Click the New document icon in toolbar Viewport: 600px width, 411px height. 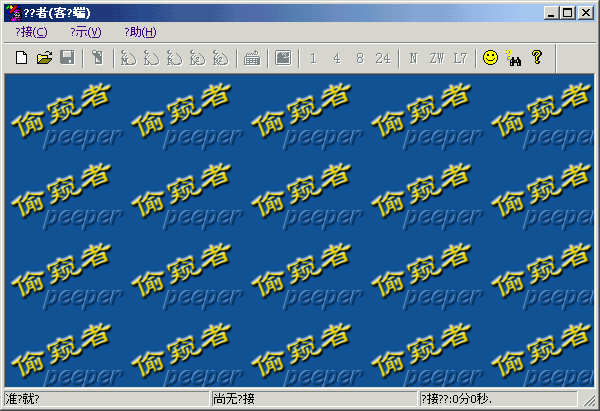(20, 58)
